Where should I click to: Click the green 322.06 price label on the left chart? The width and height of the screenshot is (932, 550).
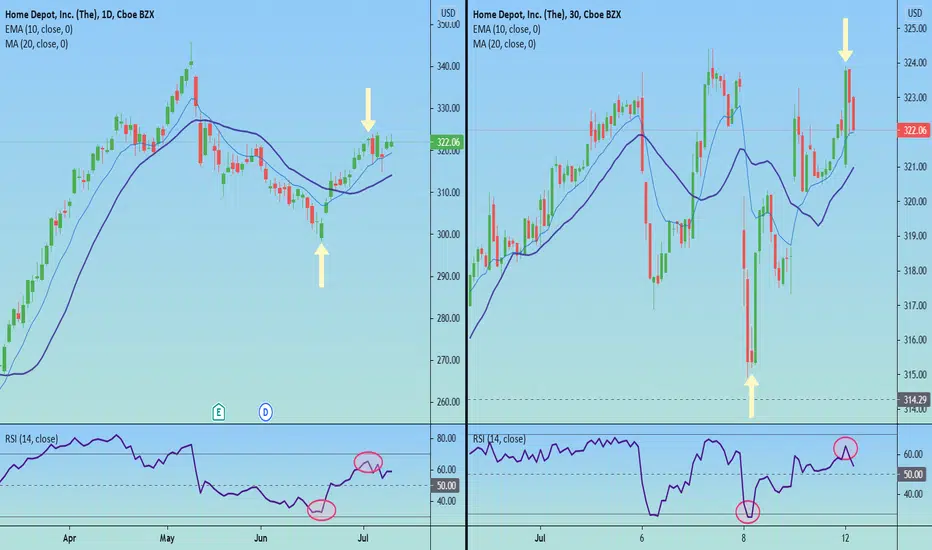448,142
